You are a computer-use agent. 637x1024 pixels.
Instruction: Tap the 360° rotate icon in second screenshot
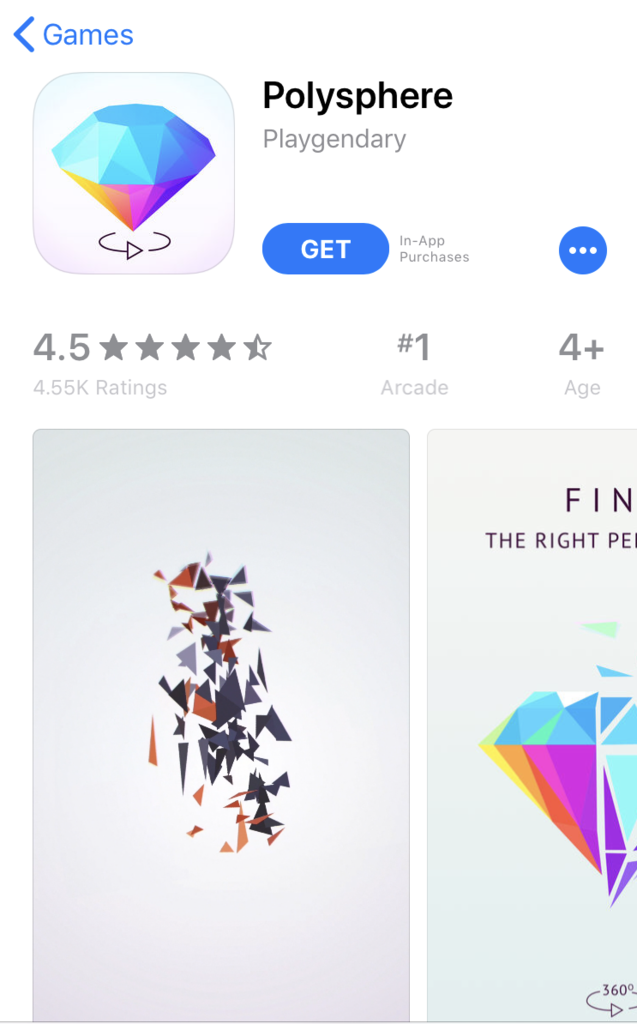(x=612, y=999)
